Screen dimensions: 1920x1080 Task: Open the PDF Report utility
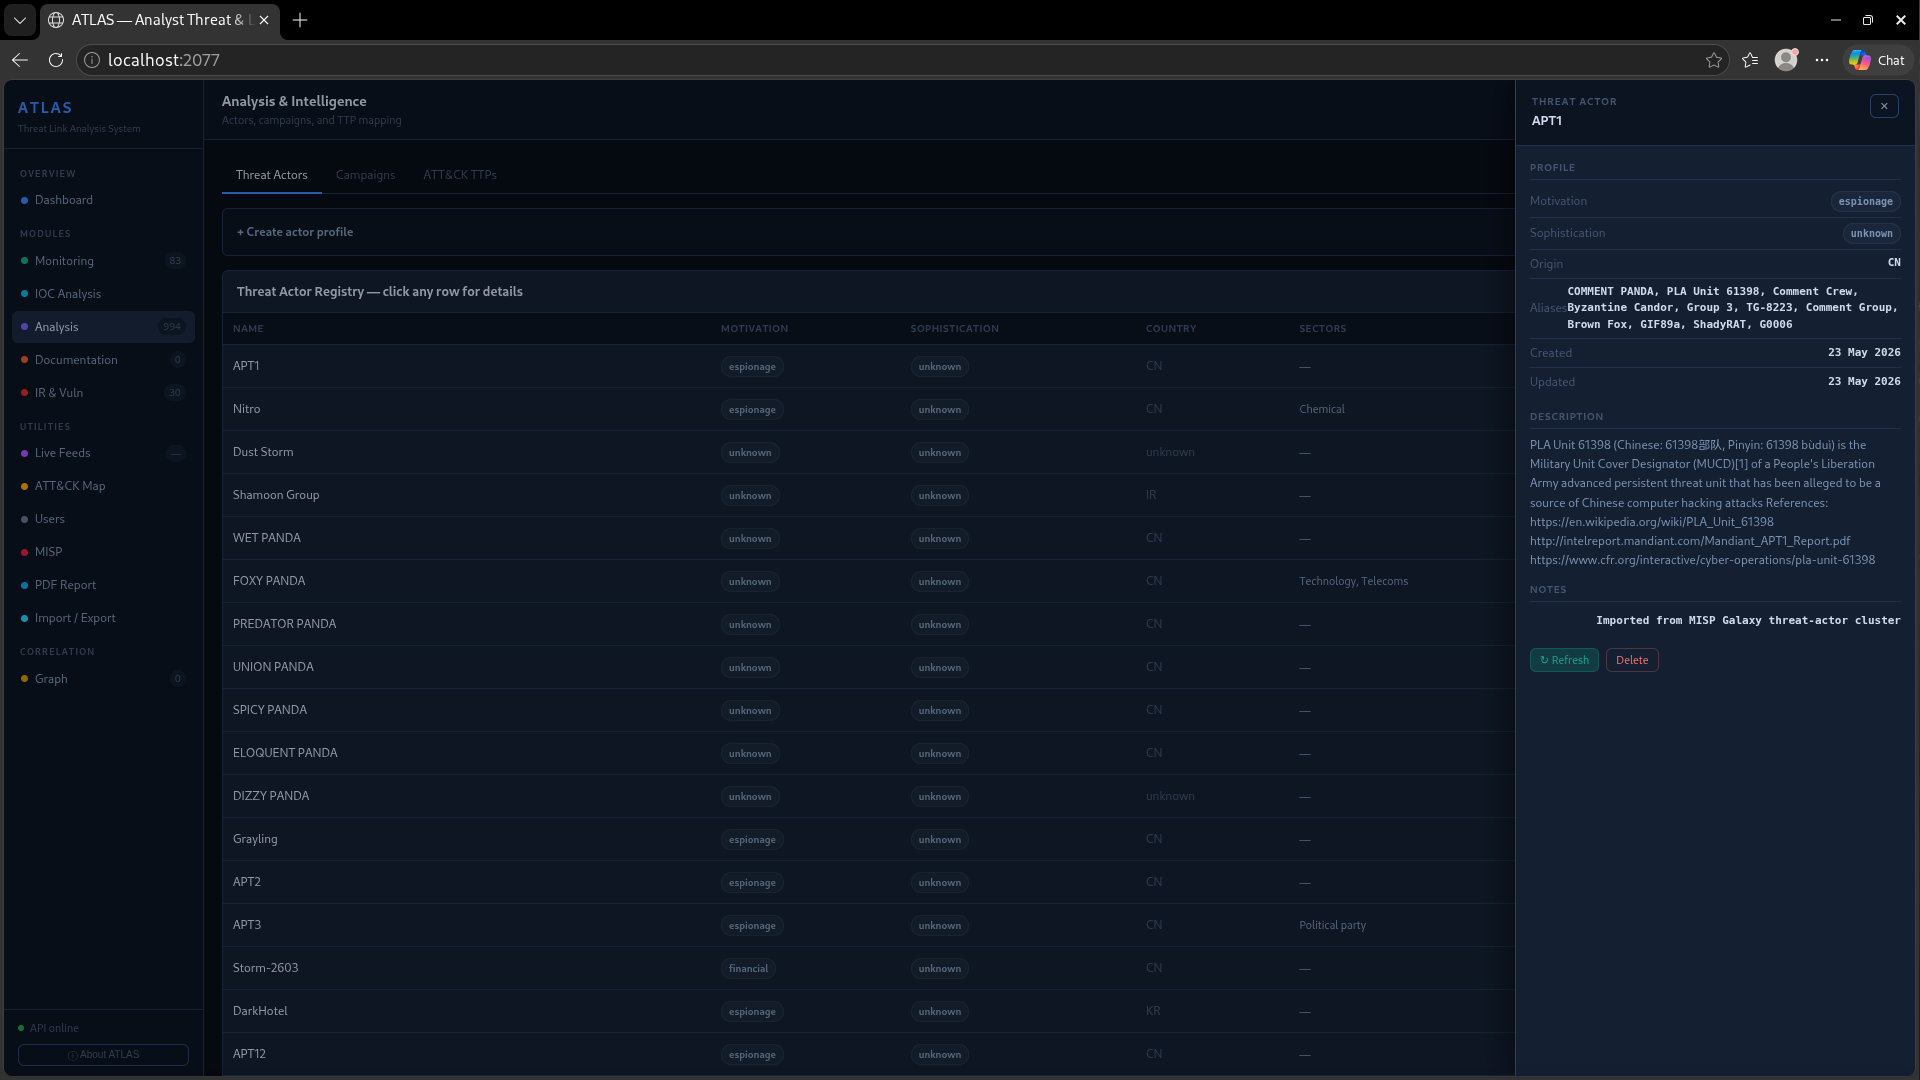(x=103, y=585)
